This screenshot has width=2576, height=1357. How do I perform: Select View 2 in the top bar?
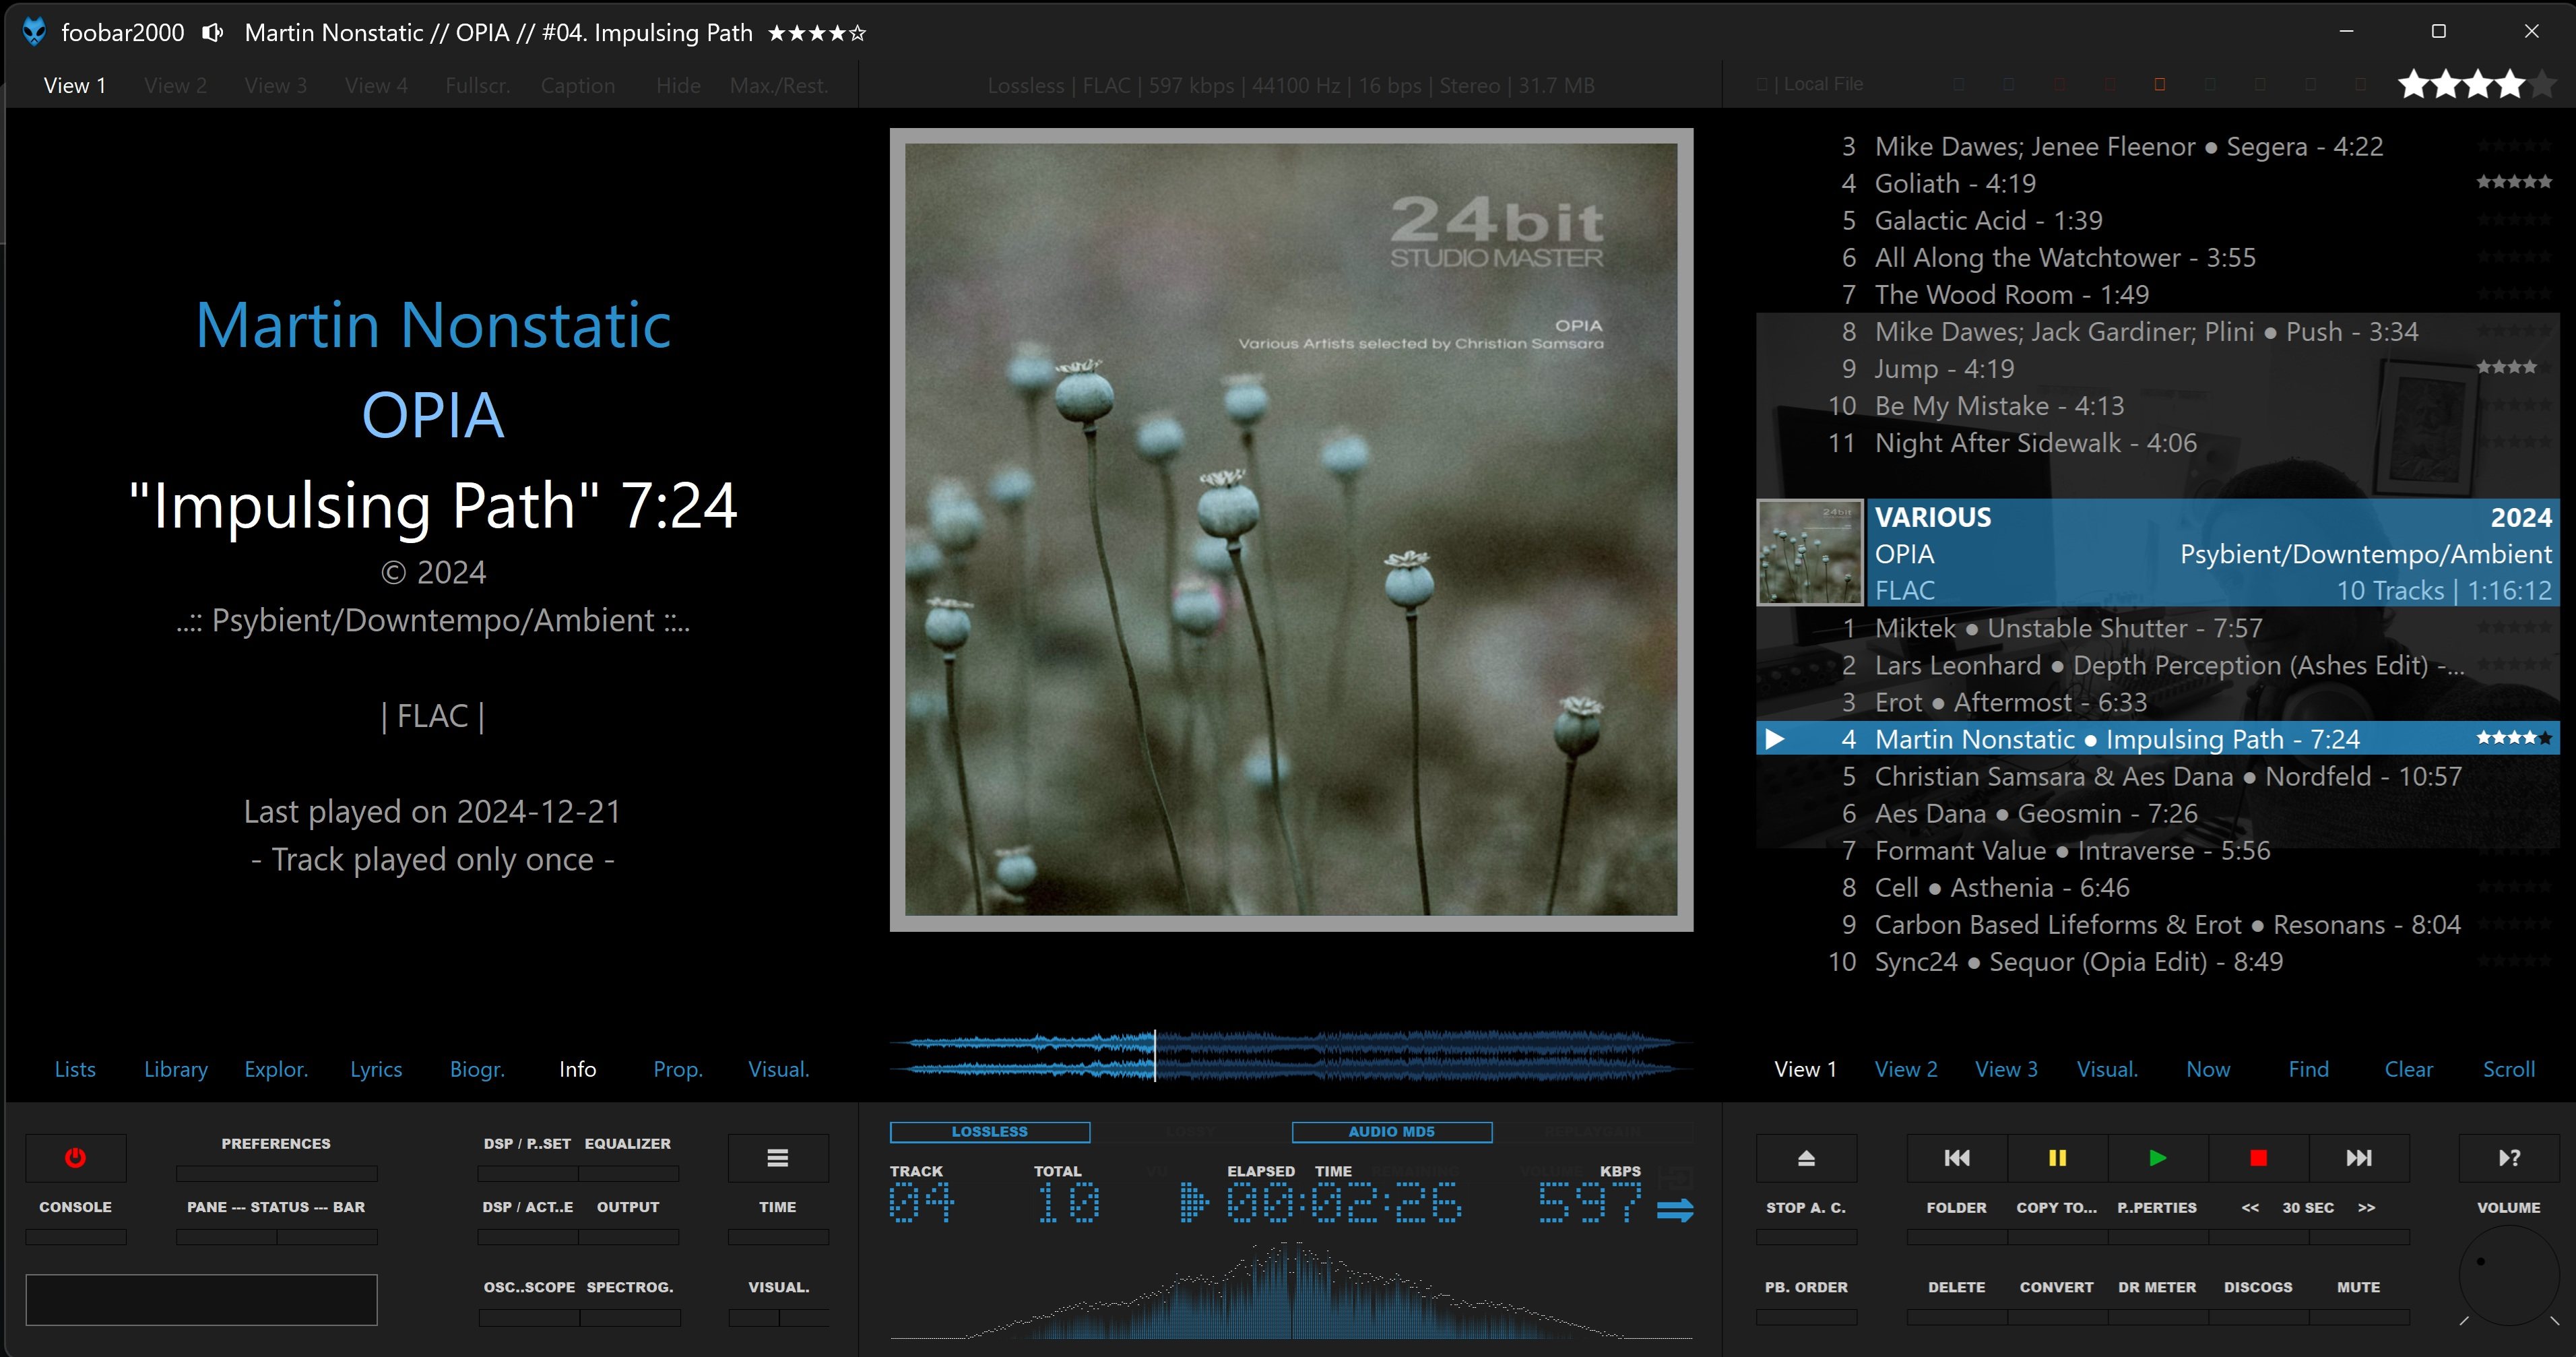(175, 86)
